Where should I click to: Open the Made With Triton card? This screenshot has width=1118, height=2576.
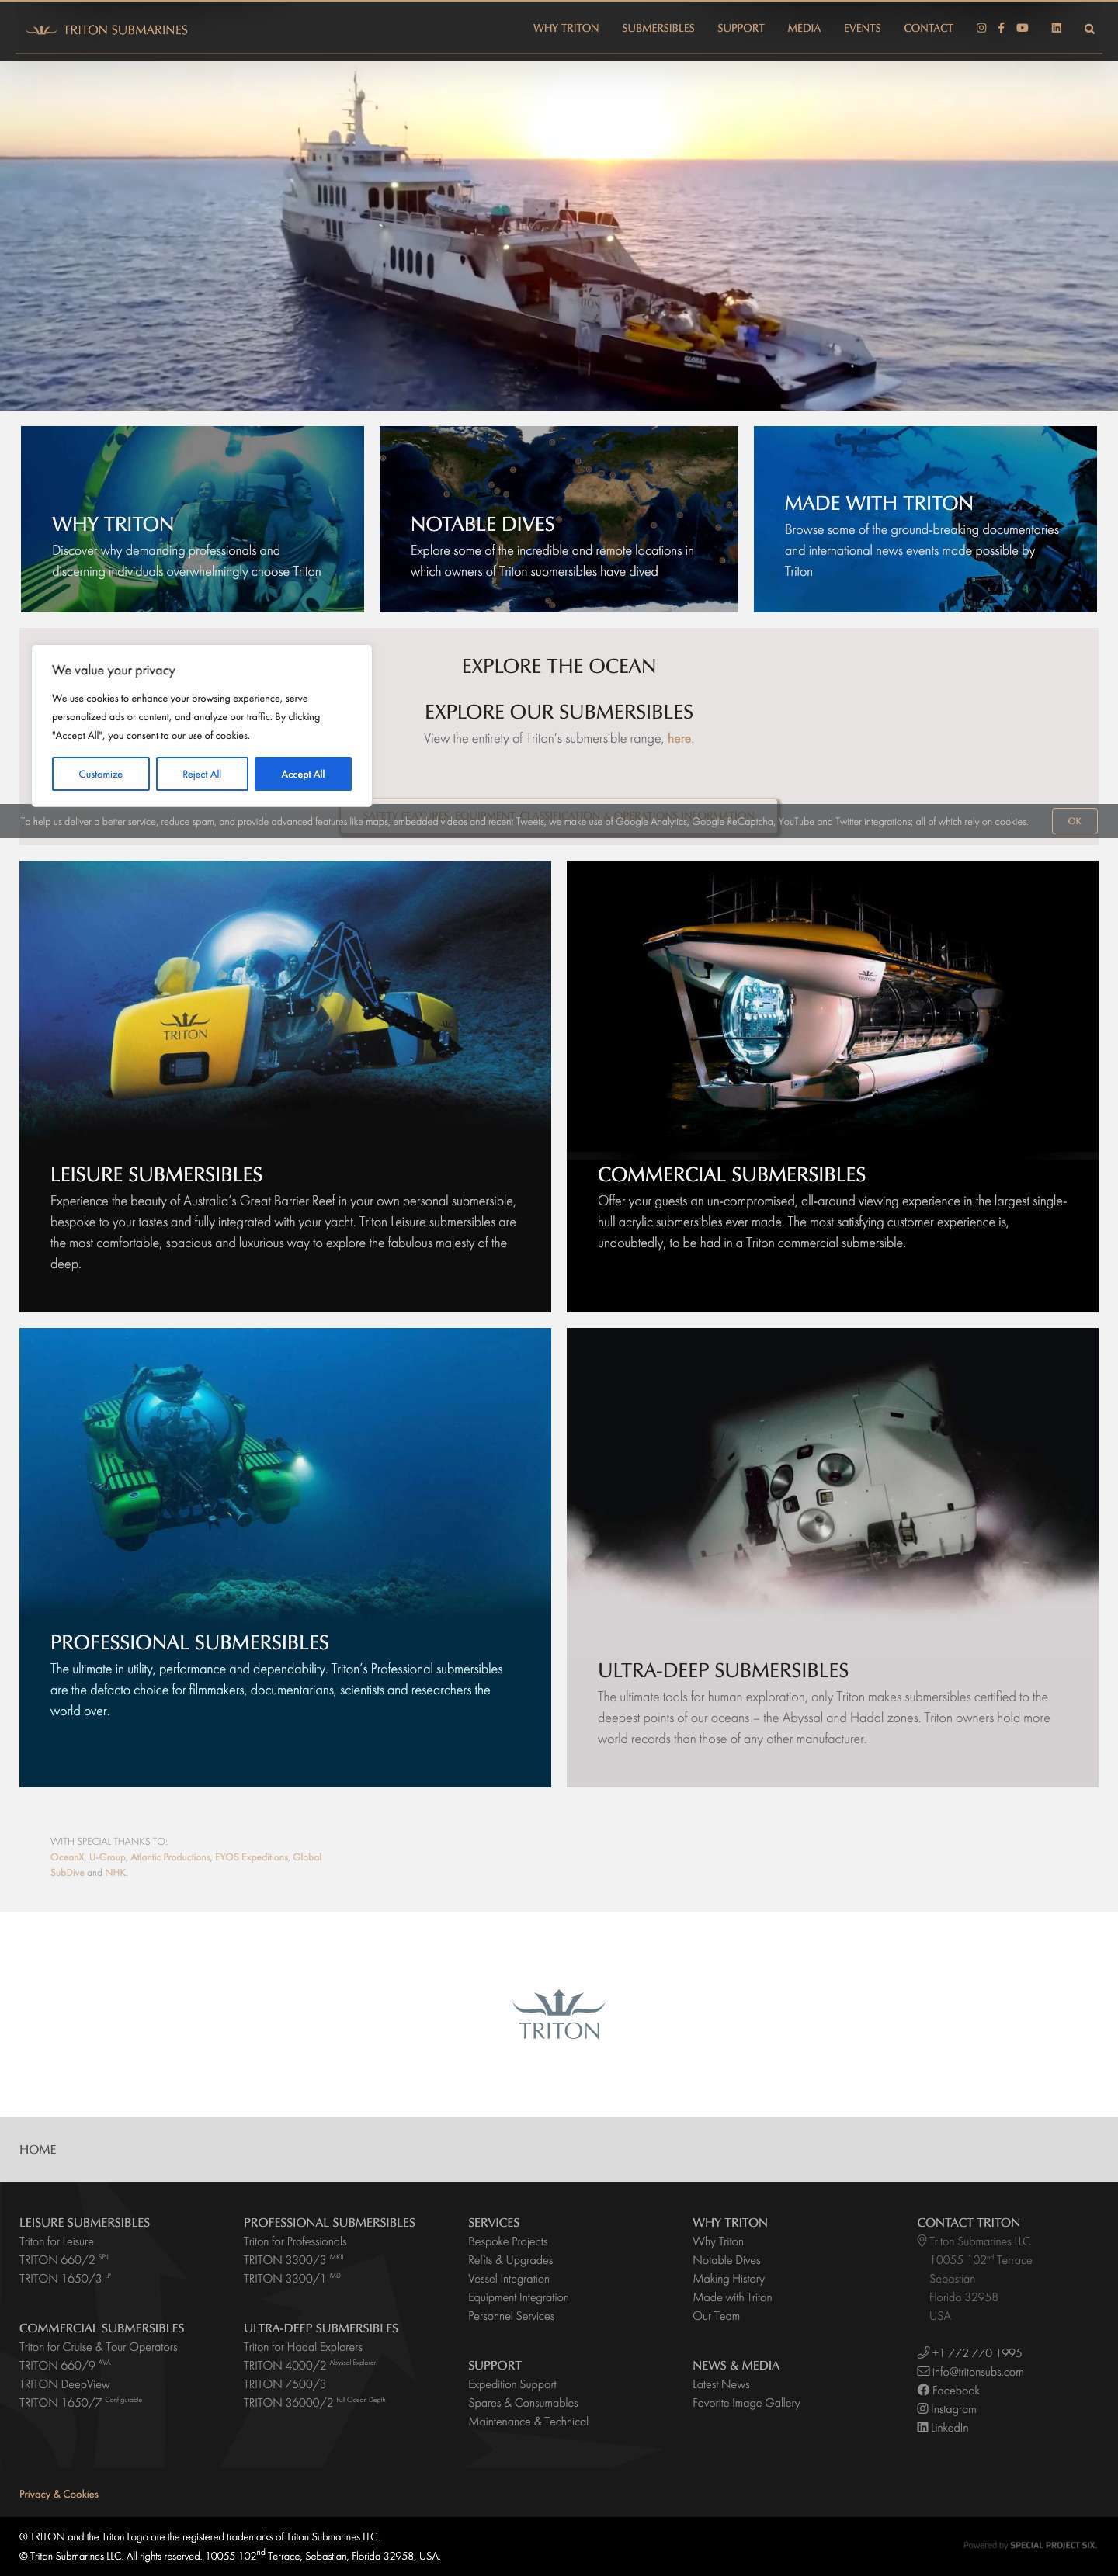click(x=925, y=519)
